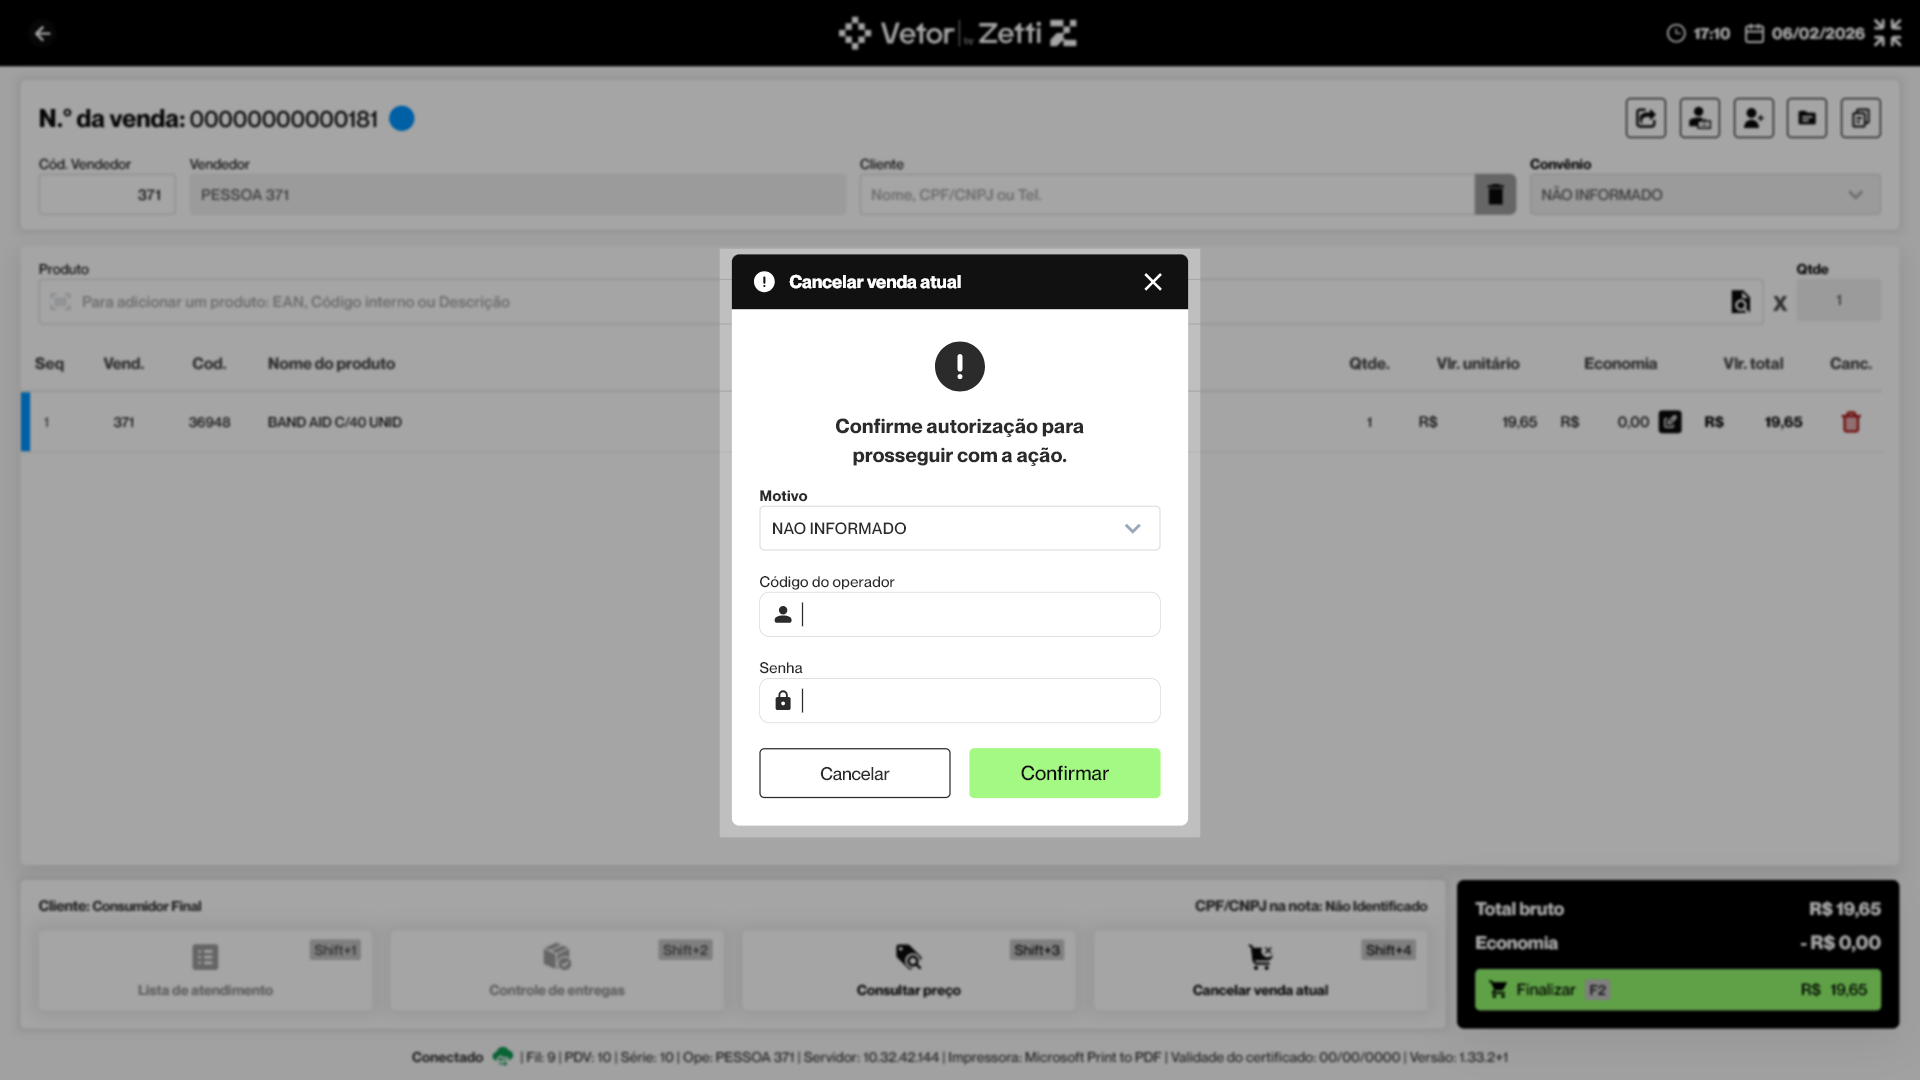
Task: Click the folder icon in toolbar
Action: pos(1806,118)
